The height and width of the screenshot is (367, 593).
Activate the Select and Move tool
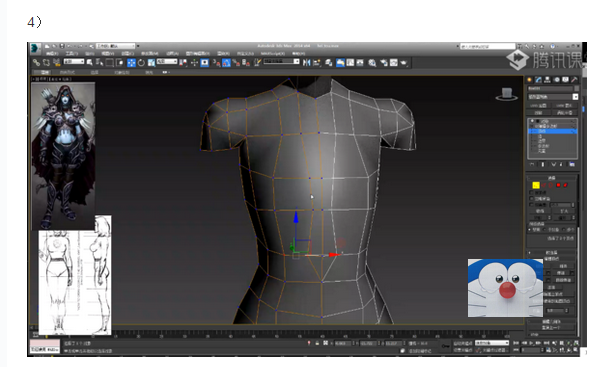(131, 62)
